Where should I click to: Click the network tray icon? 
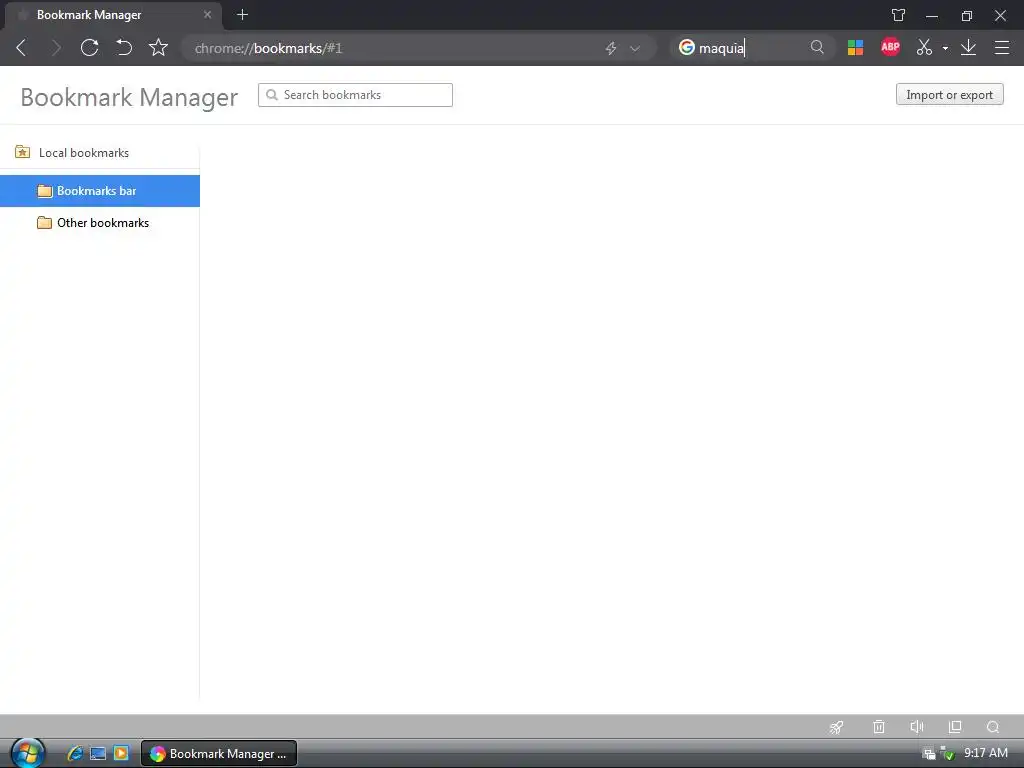tap(930, 754)
